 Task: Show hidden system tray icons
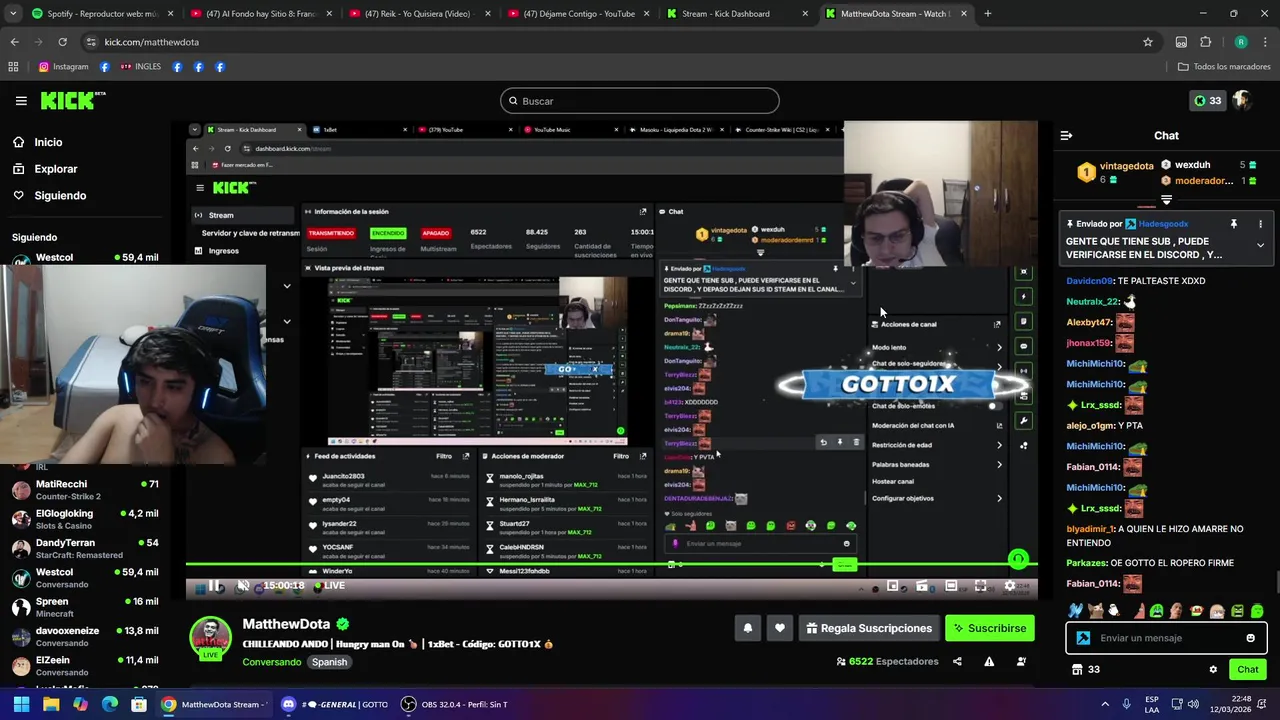click(1105, 704)
